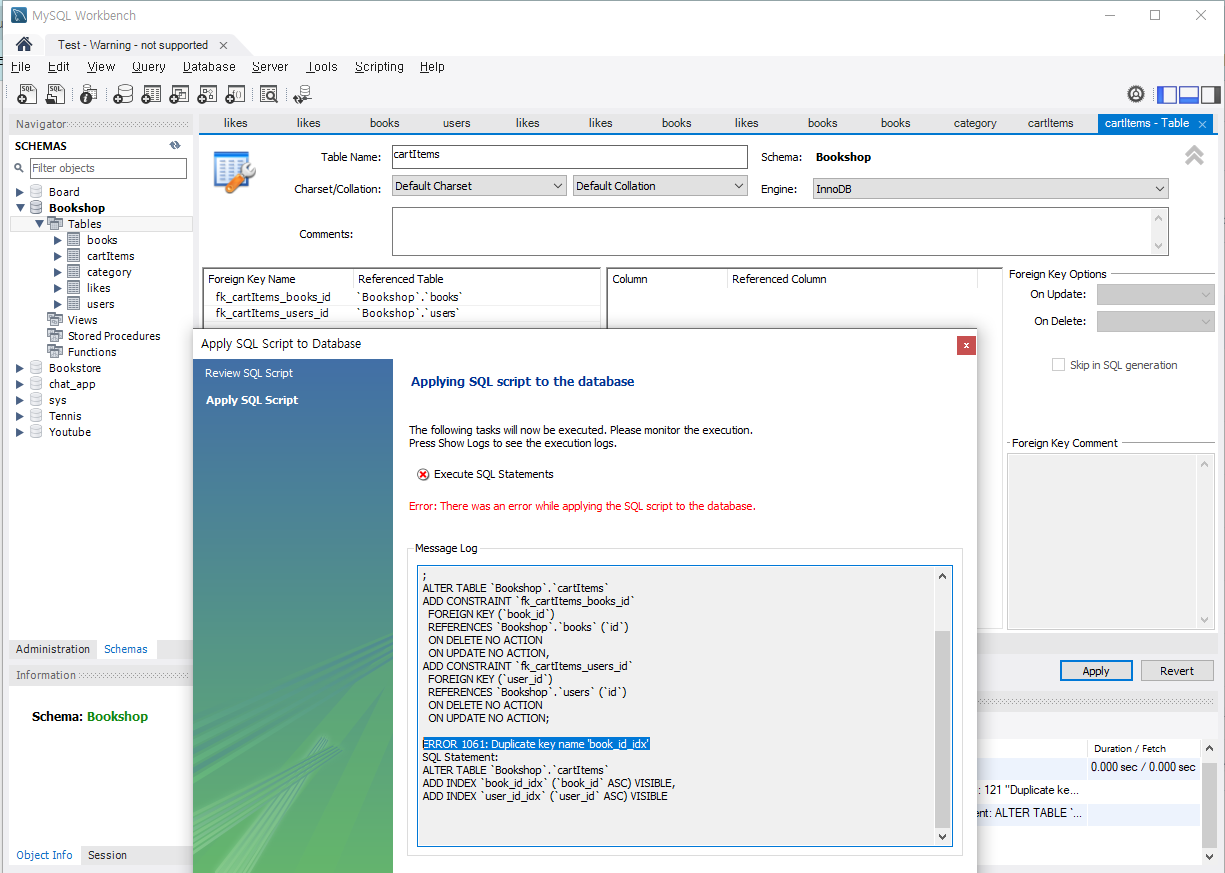Click the Apply button
This screenshot has width=1225, height=873.
1096,671
